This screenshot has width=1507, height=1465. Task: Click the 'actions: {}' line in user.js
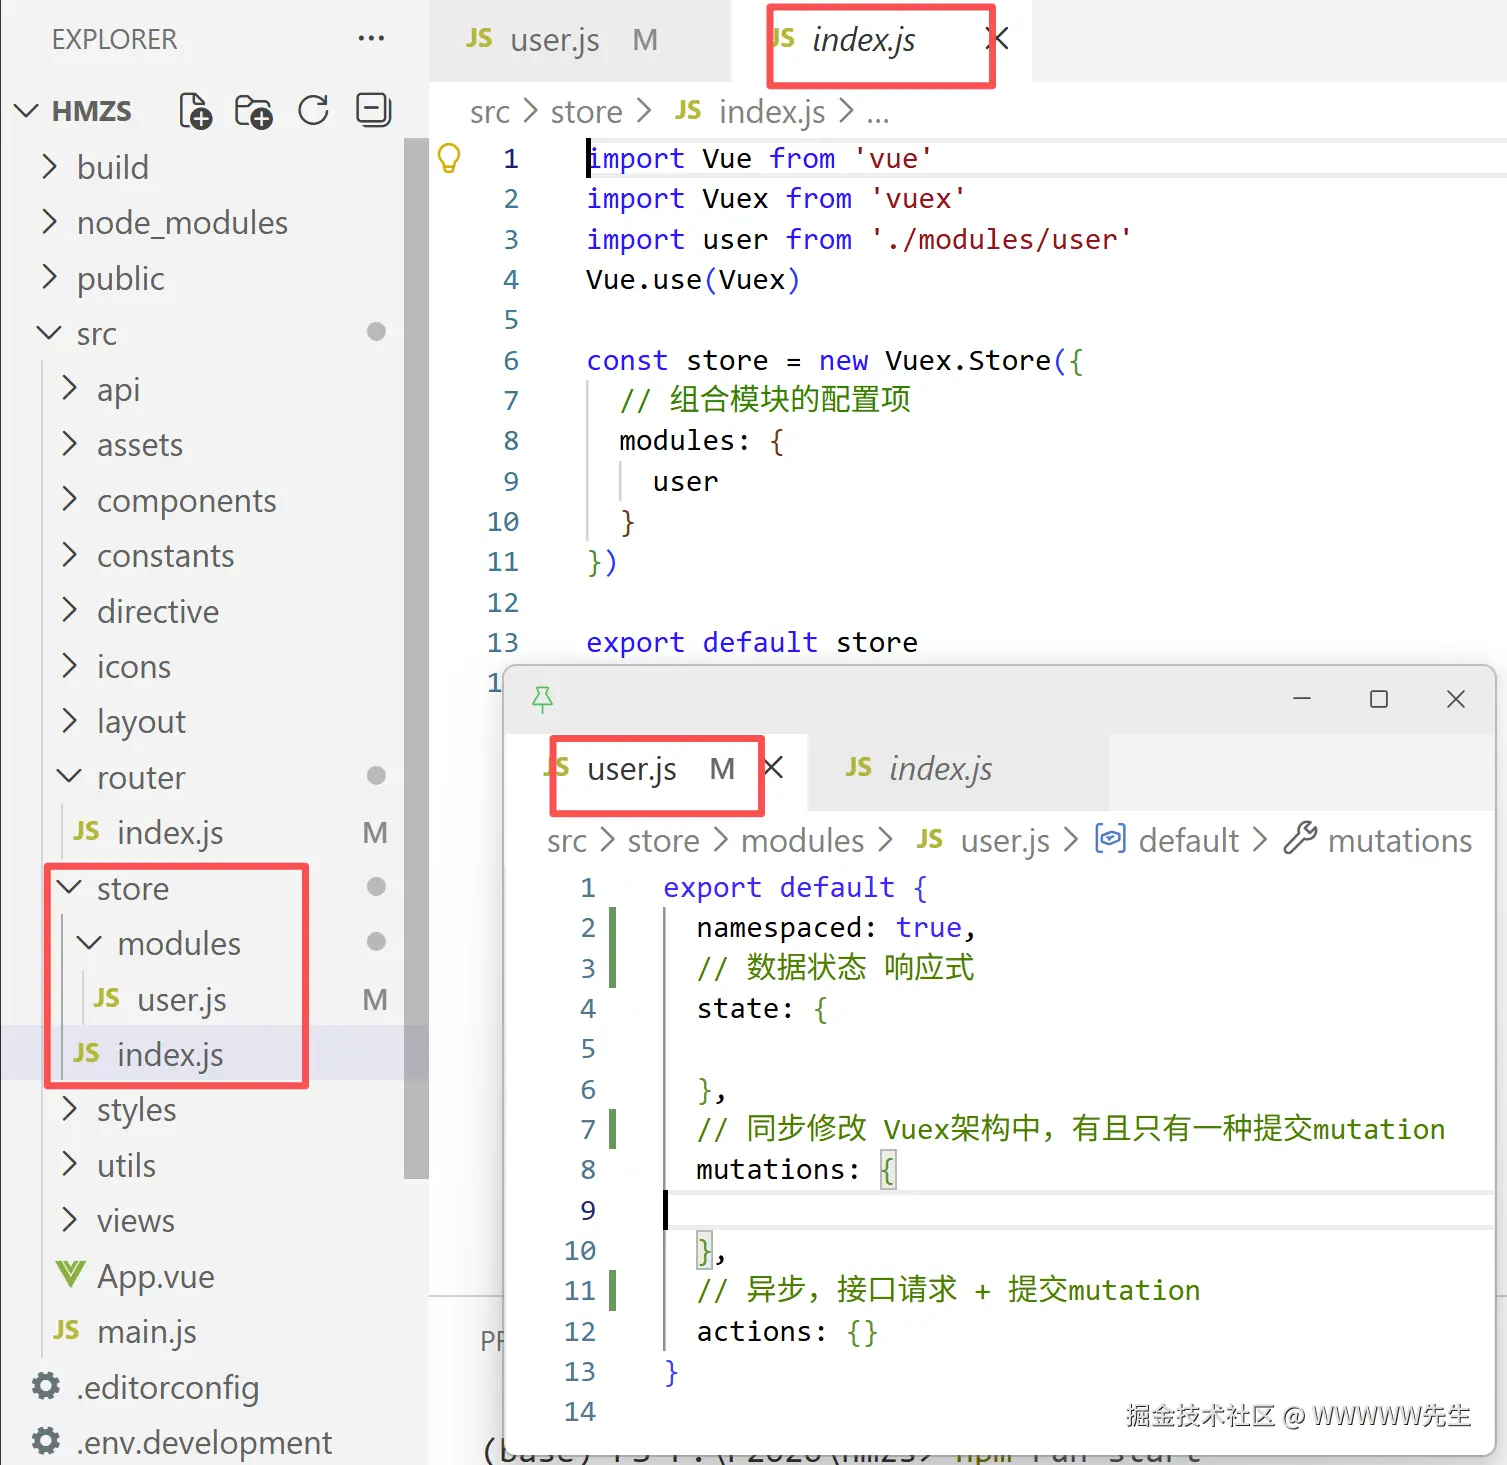pos(787,1332)
